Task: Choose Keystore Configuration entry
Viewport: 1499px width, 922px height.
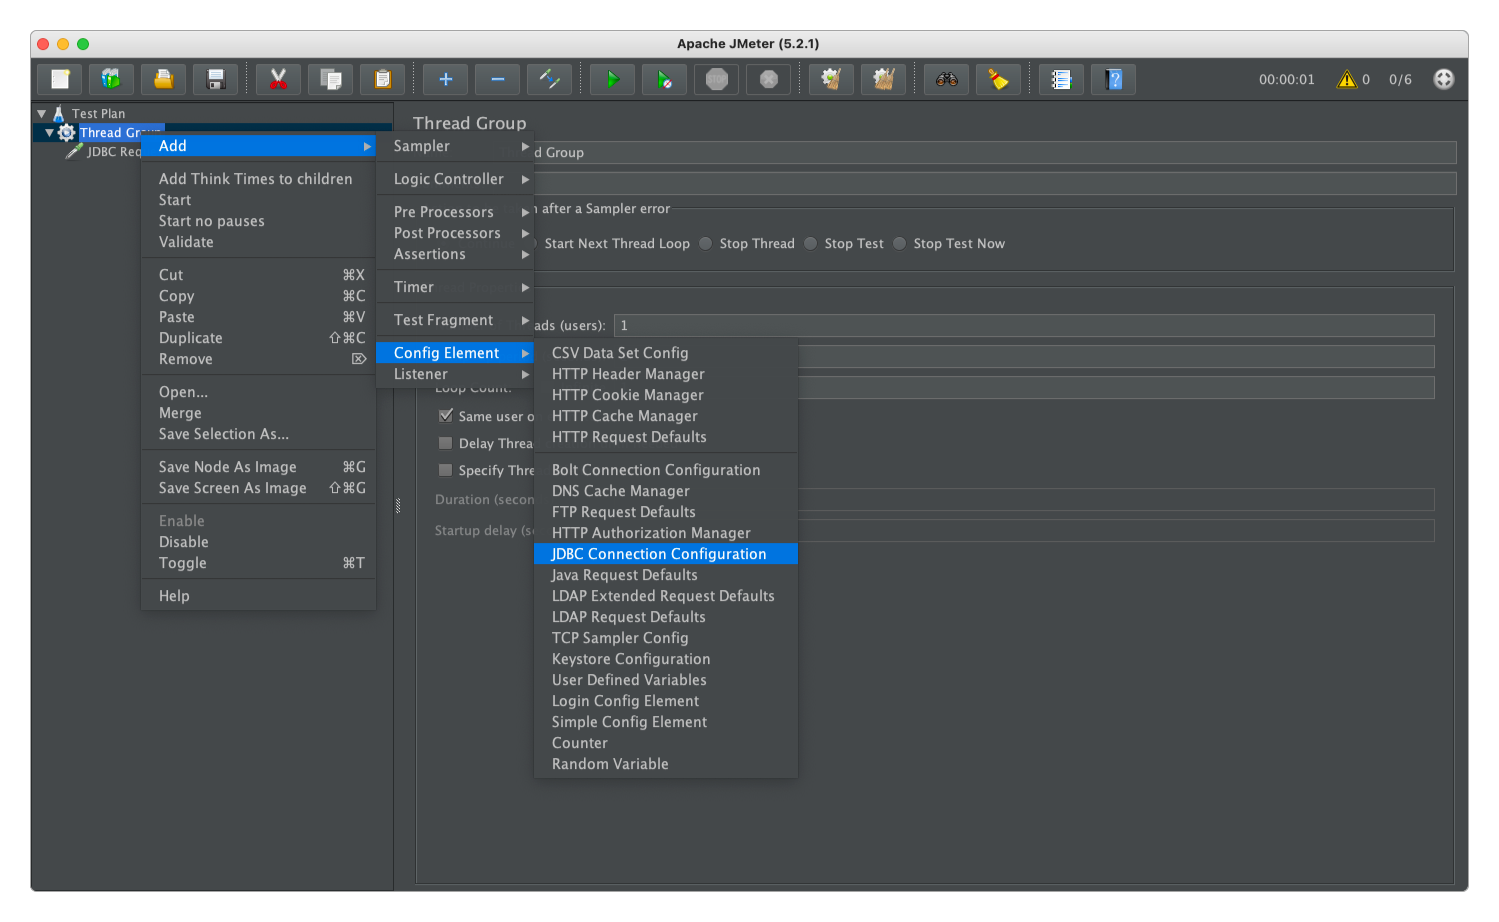Action: [x=666, y=659]
